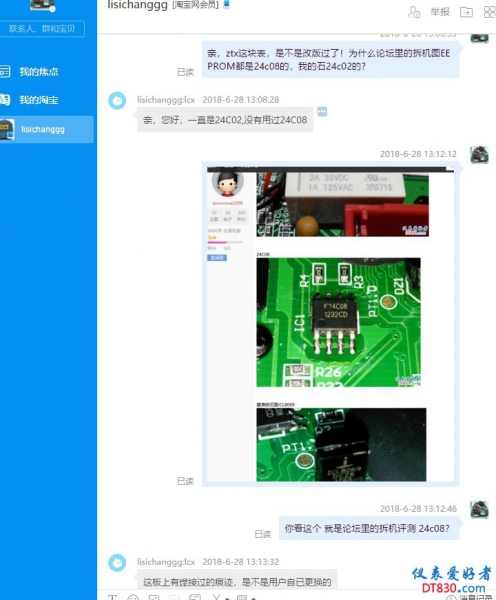The width and height of the screenshot is (496, 600).
Task: Open the apps grid icon at the header's right
Action: (x=489, y=12)
